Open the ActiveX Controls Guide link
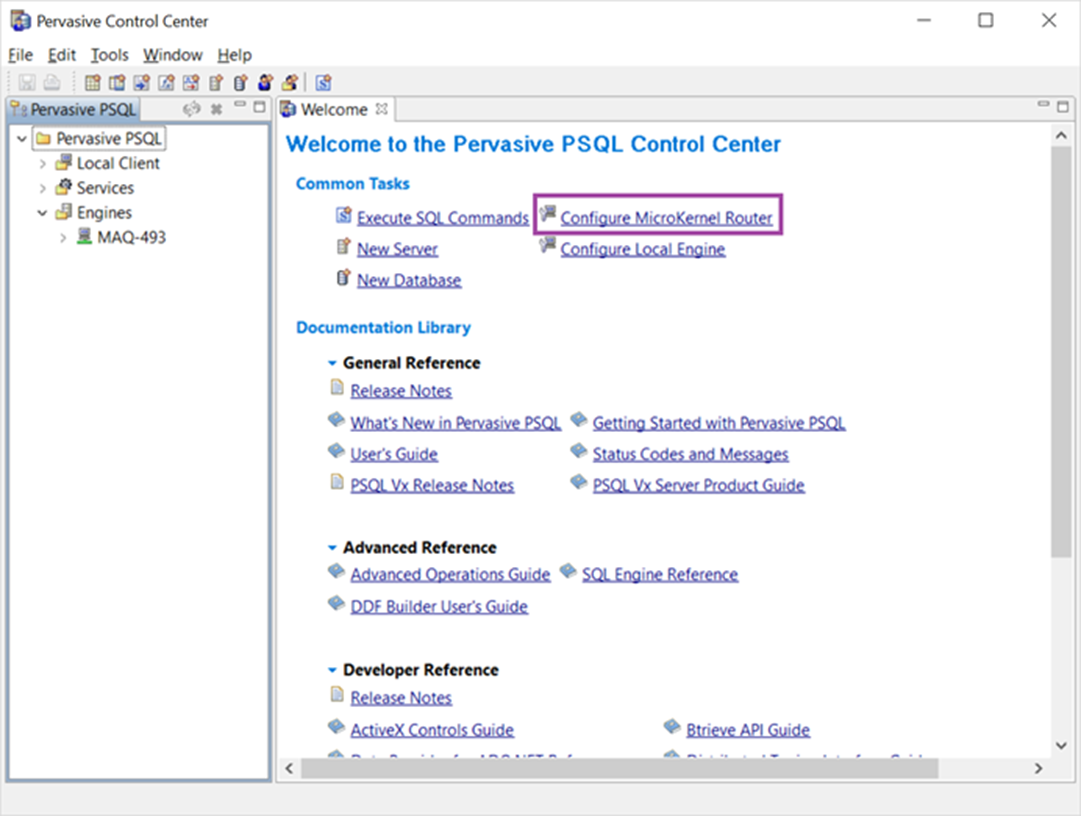 click(432, 730)
